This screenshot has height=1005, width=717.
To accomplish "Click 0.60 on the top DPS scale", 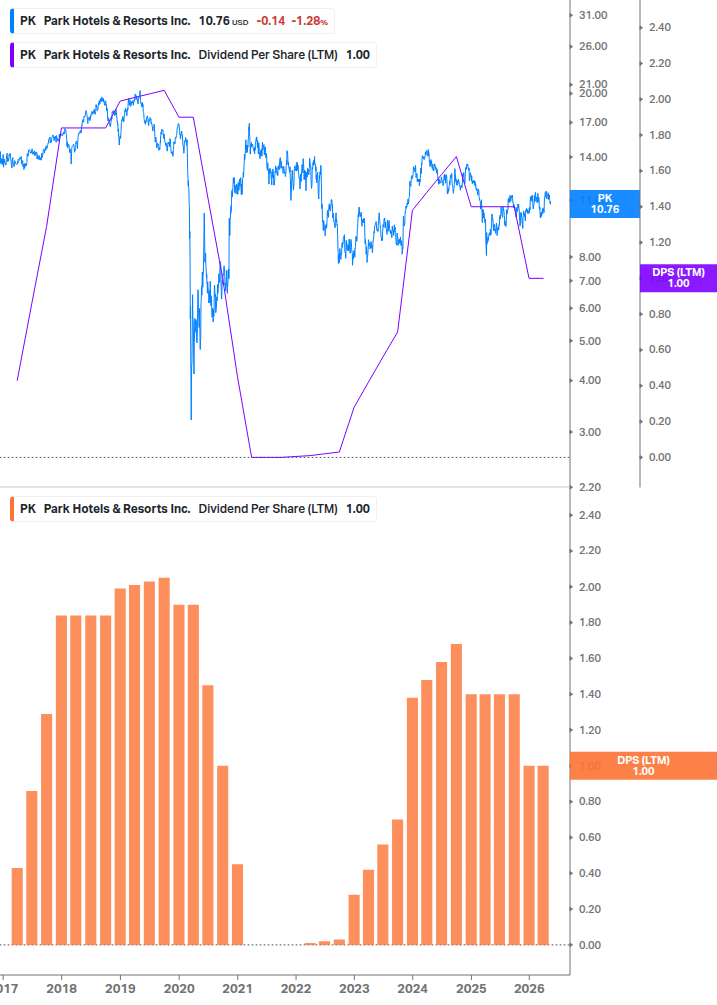I will pyautogui.click(x=660, y=349).
